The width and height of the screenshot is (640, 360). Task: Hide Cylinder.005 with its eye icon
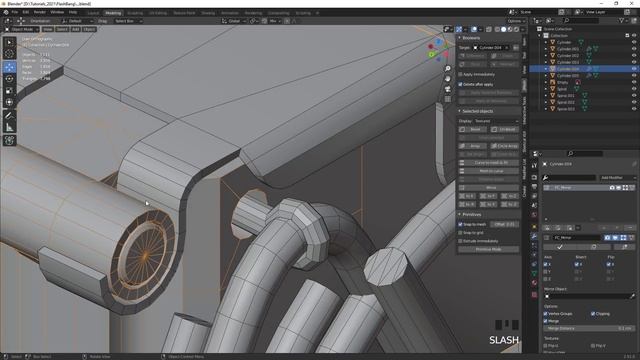(634, 76)
